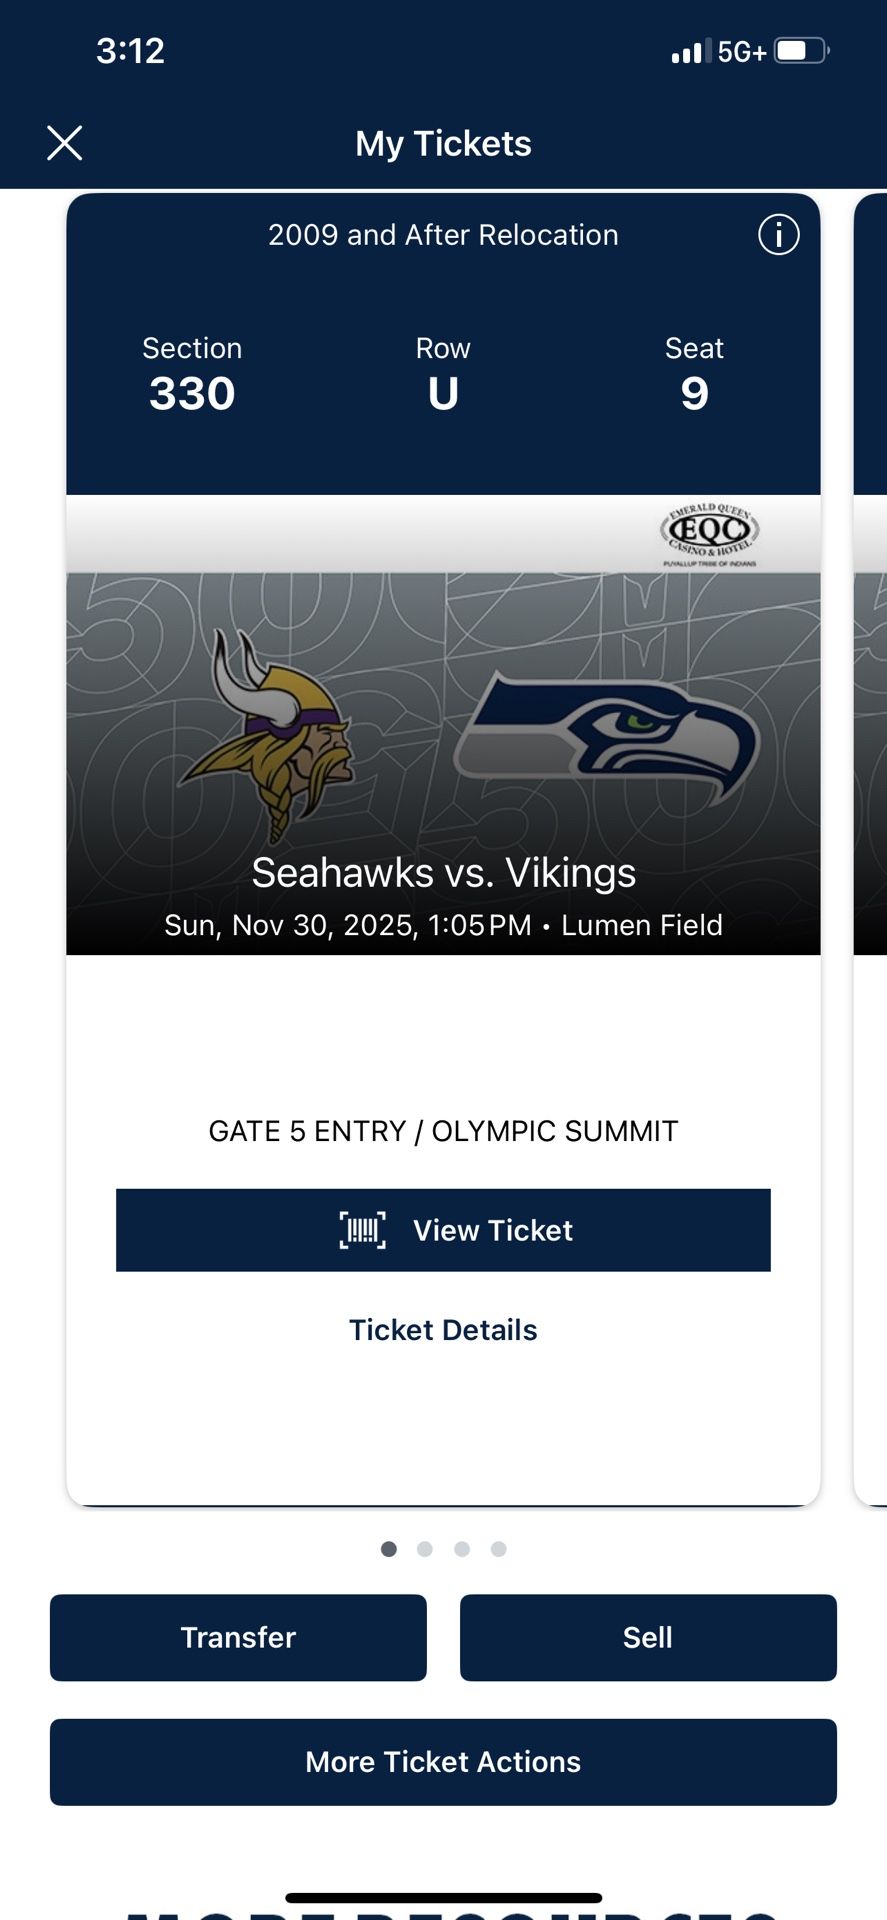Tap the info icon on the ticket header
This screenshot has height=1920, width=887.
coord(778,234)
